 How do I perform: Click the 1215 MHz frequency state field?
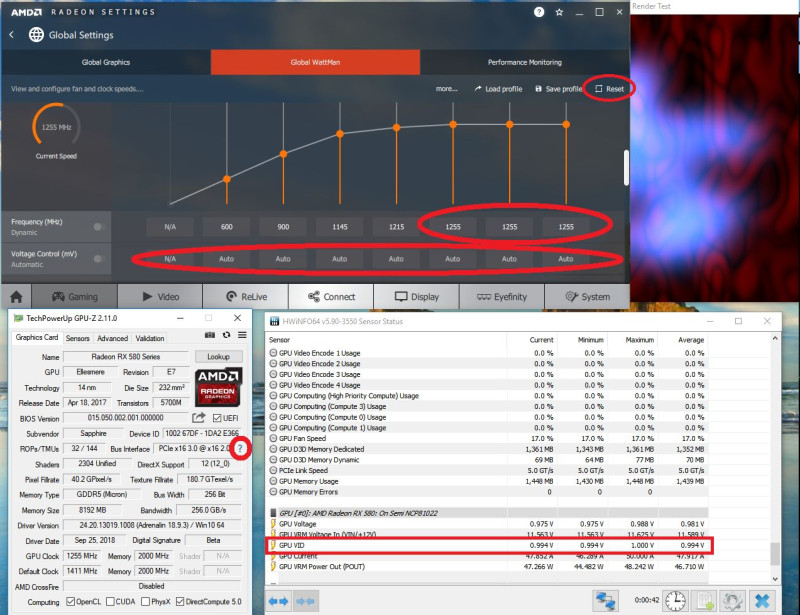[x=396, y=227]
